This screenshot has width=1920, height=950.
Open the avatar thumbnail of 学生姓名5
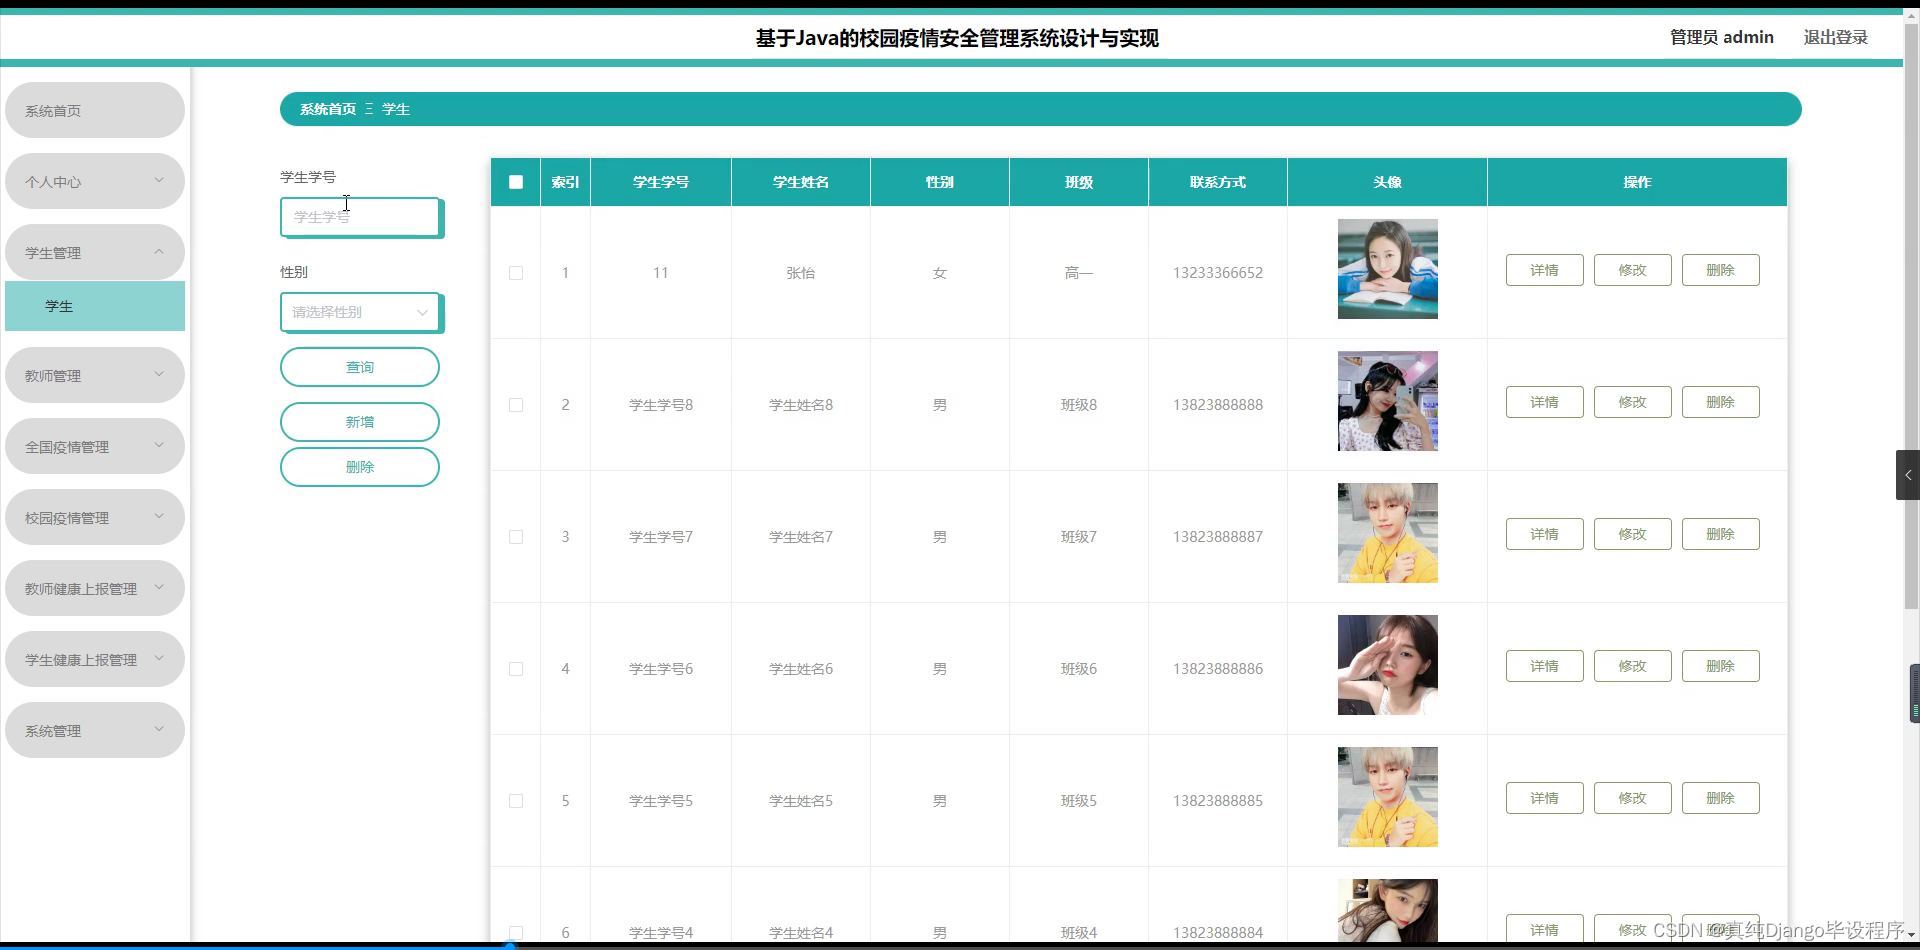point(1388,797)
